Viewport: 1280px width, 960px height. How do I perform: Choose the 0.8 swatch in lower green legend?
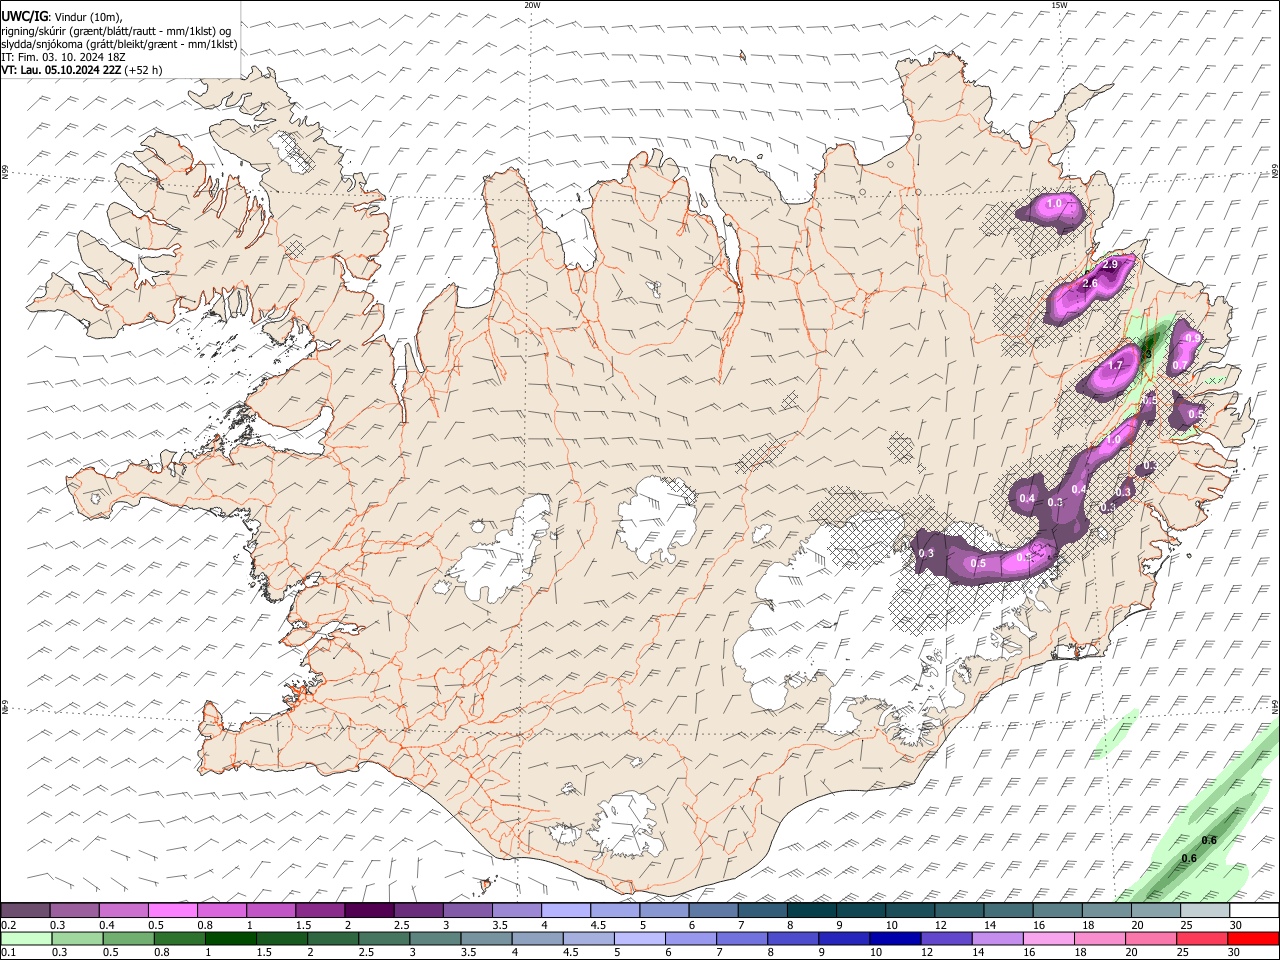(x=179, y=938)
